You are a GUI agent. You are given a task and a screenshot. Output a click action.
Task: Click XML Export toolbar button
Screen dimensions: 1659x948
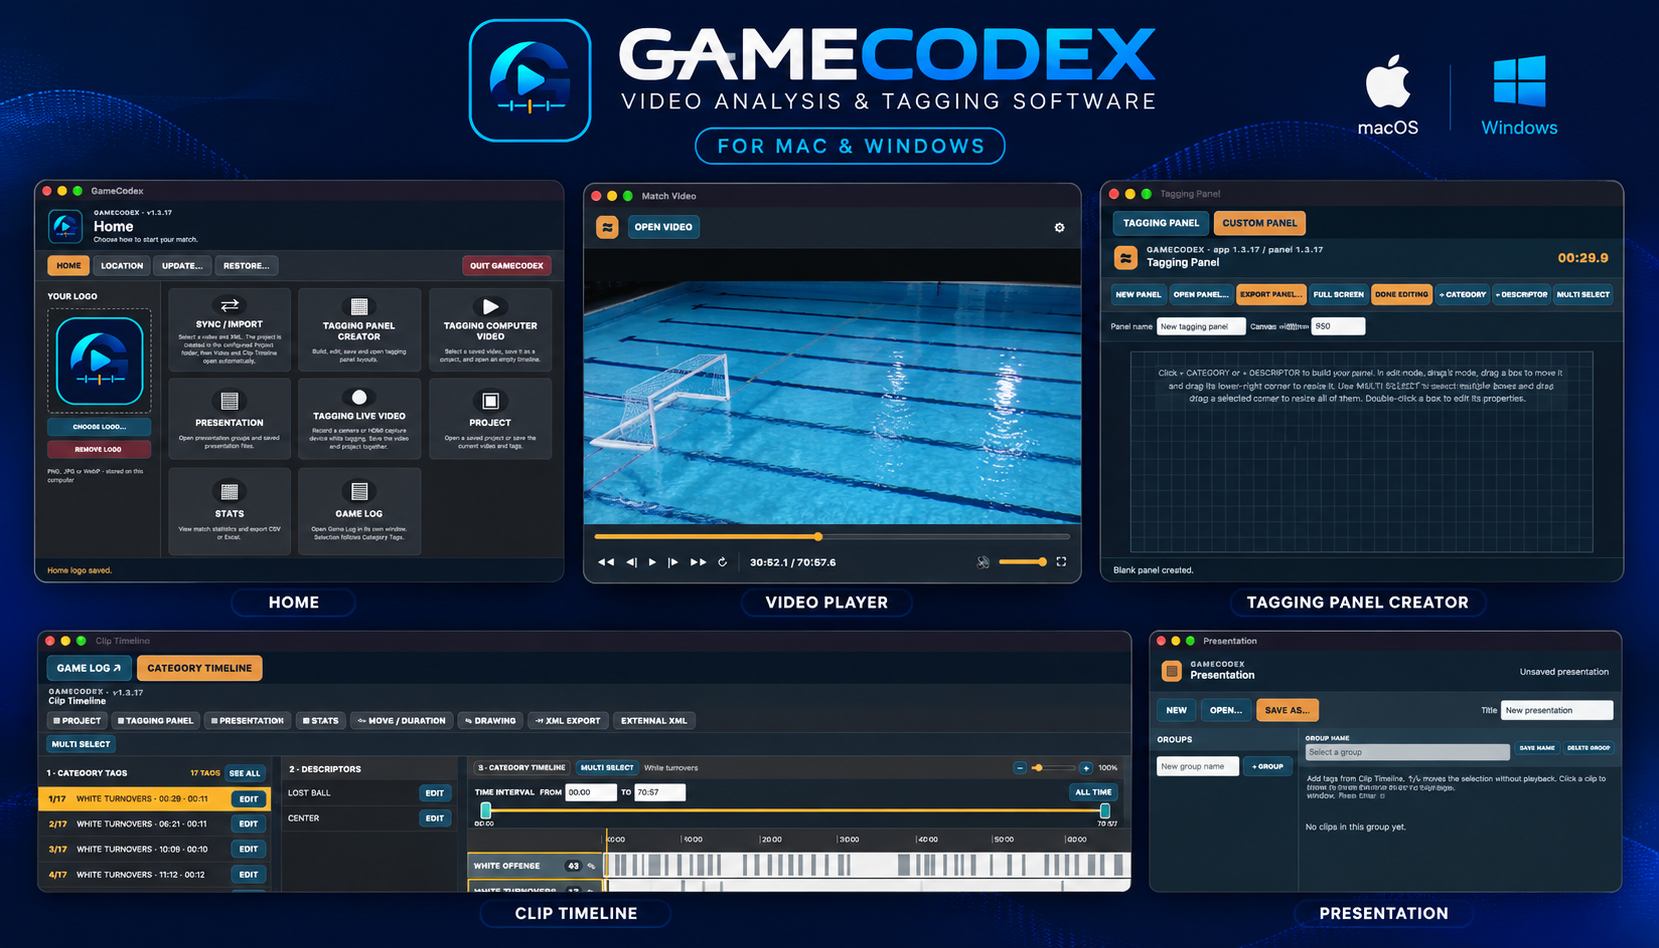pyautogui.click(x=568, y=721)
